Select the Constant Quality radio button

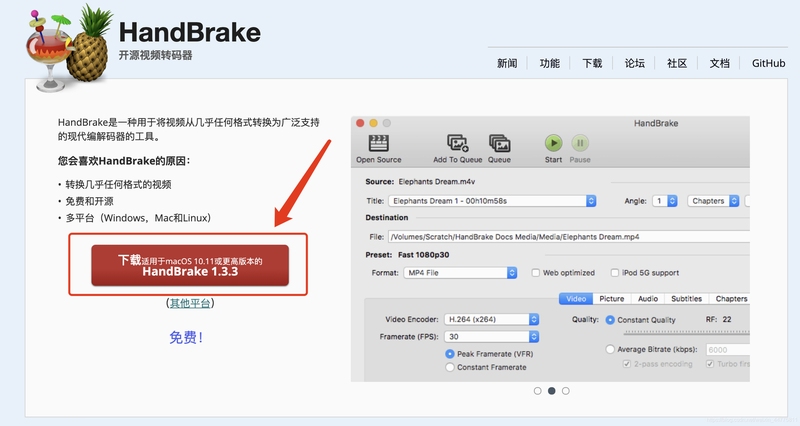tap(610, 320)
